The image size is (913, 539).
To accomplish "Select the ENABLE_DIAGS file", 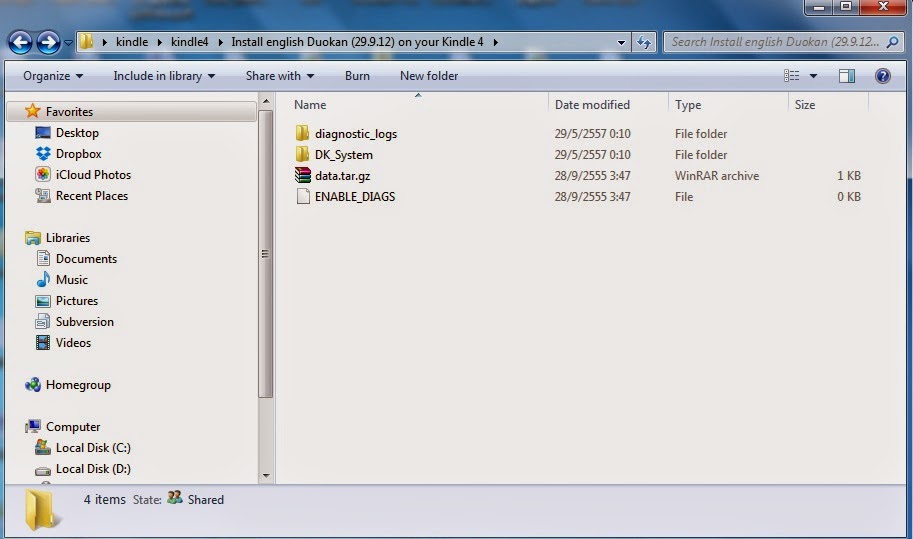I will 354,197.
